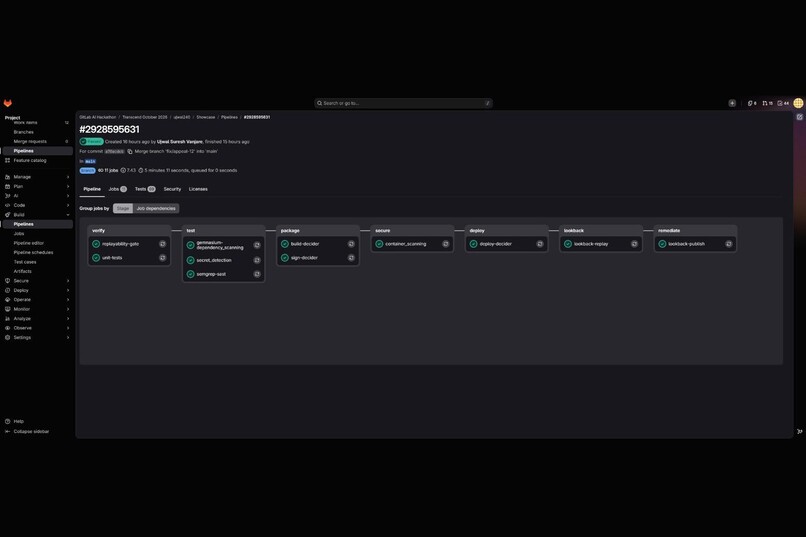Expand the Secure sidebar section
The image size is (806, 537).
click(36, 281)
